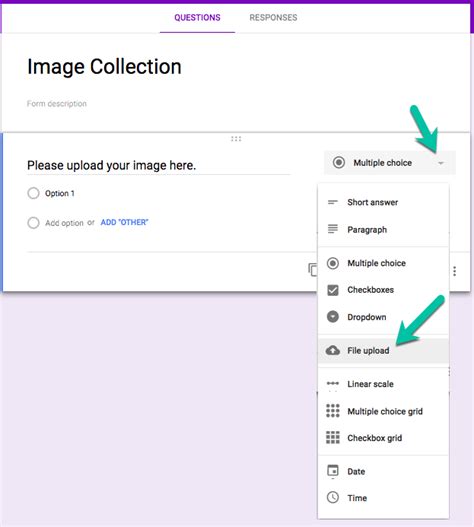The width and height of the screenshot is (474, 527).
Task: Click 'Add option' text
Action: coord(64,223)
